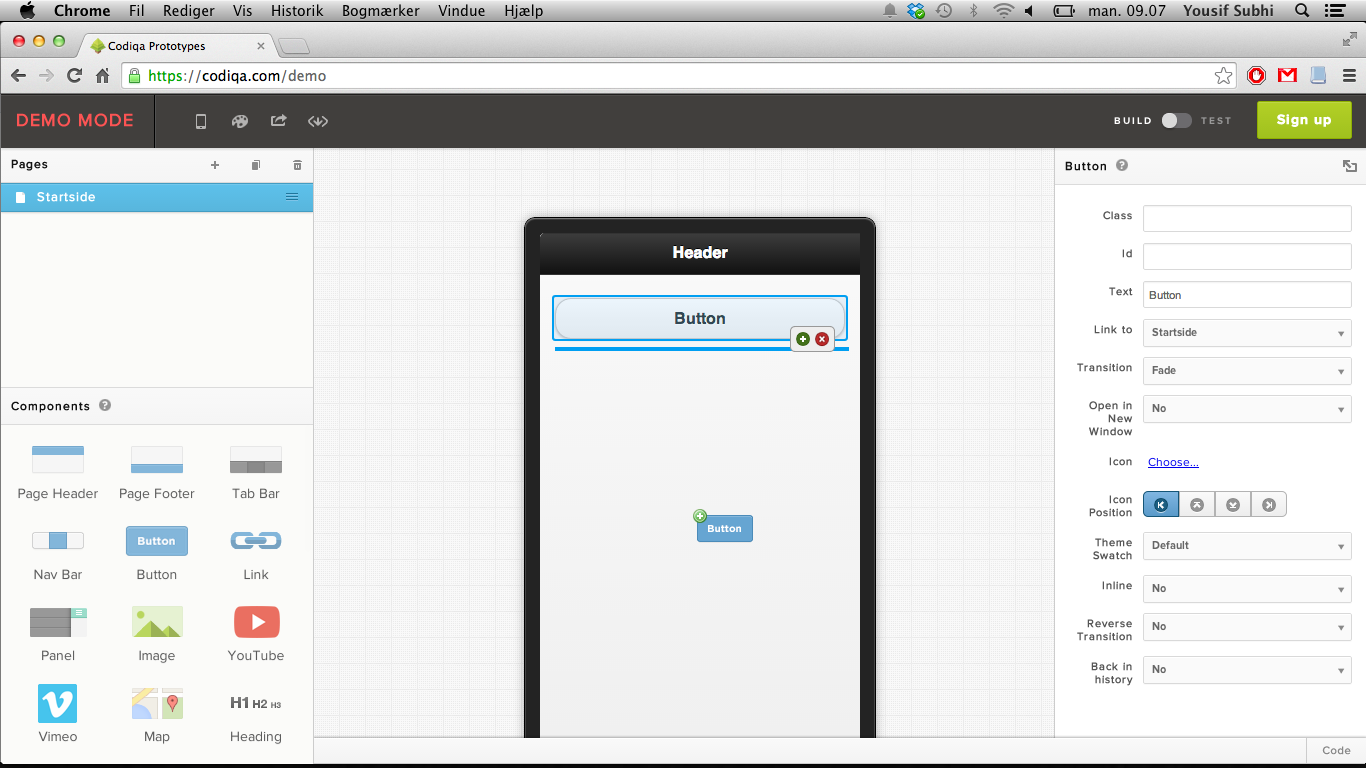The height and width of the screenshot is (768, 1366).
Task: Toggle the Build/Test mode switch
Action: pyautogui.click(x=1176, y=120)
